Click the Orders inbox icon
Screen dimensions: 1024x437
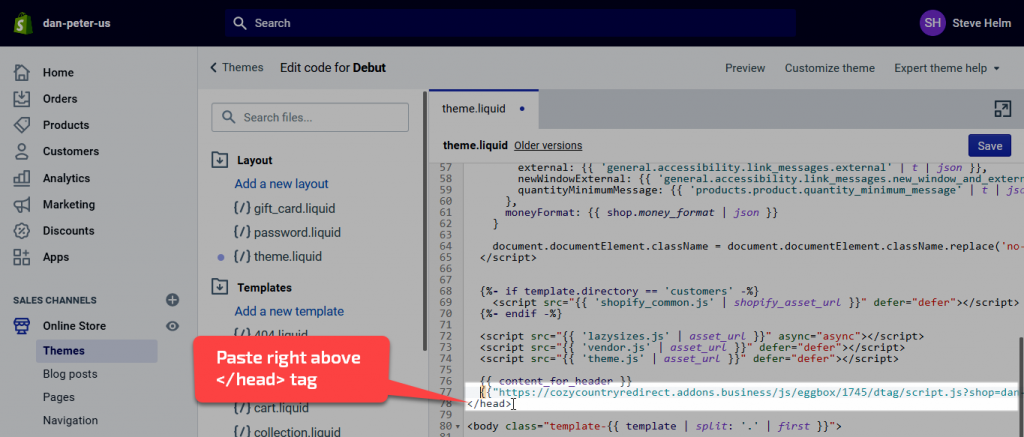(x=22, y=99)
